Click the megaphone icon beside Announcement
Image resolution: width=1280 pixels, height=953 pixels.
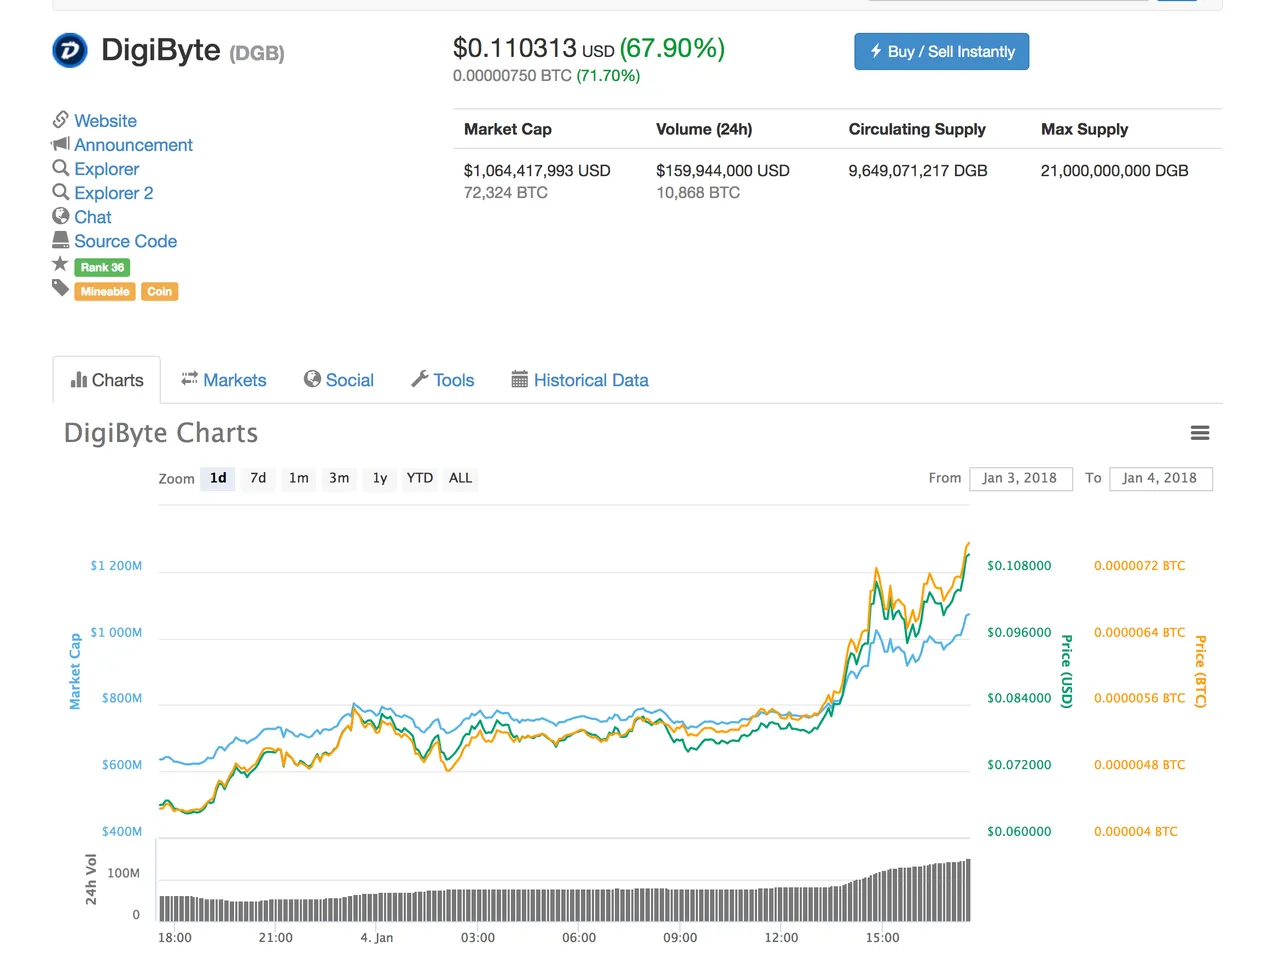coord(61,144)
